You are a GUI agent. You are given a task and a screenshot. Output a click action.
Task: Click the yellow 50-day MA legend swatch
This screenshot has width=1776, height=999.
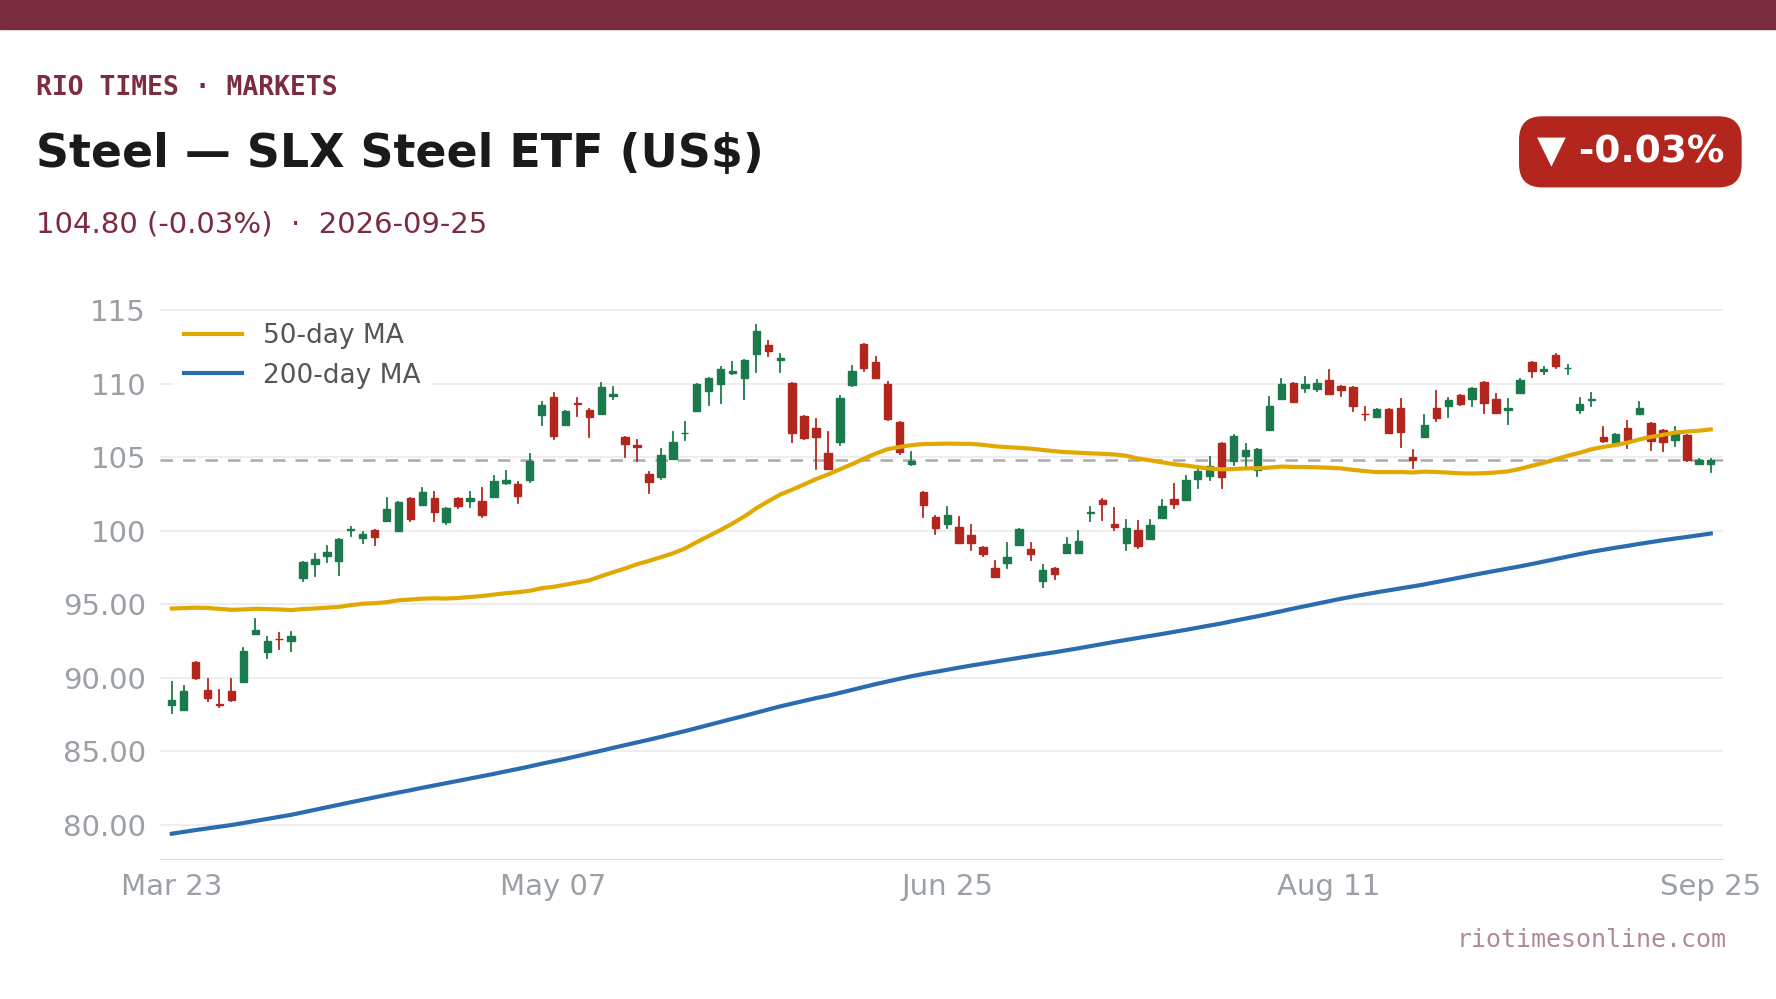point(213,334)
